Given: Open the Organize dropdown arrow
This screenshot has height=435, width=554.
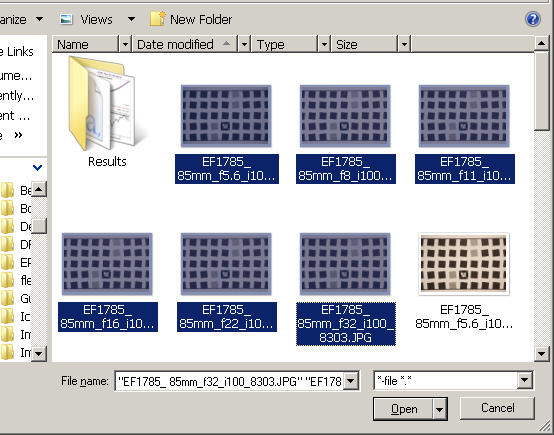Looking at the screenshot, I should tap(40, 19).
